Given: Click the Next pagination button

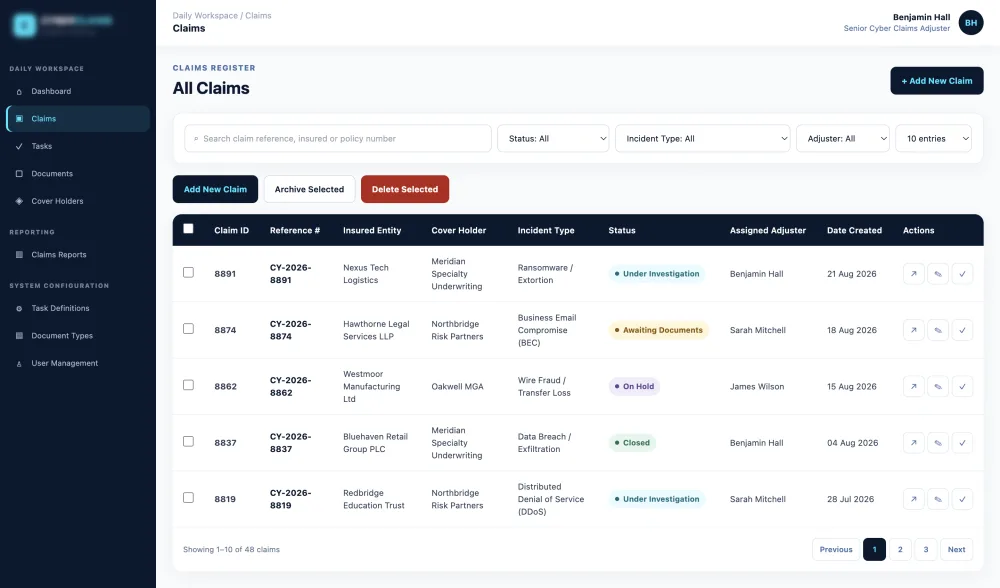Looking at the screenshot, I should [x=956, y=549].
